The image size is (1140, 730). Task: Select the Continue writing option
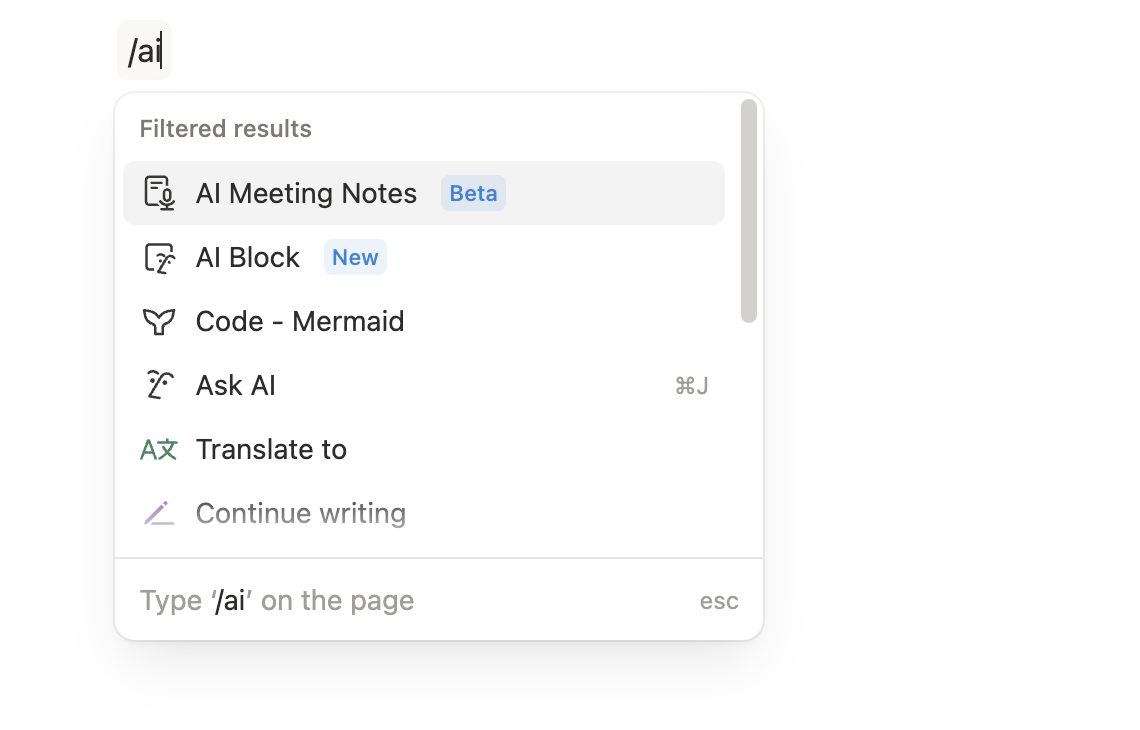301,514
